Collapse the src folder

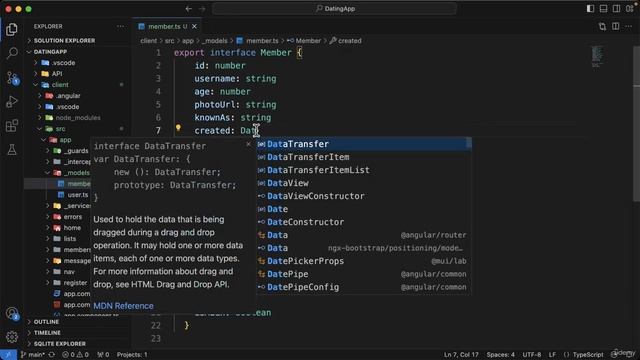coord(60,129)
